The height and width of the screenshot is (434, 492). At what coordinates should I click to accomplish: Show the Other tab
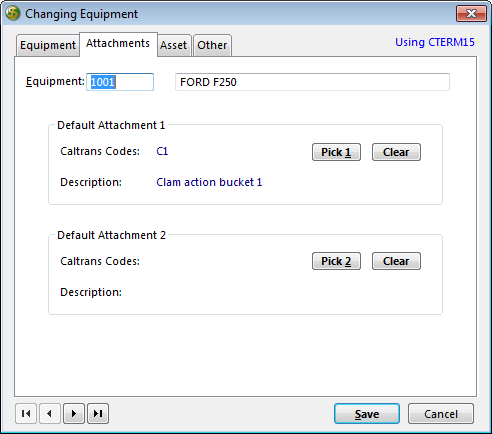click(x=212, y=45)
